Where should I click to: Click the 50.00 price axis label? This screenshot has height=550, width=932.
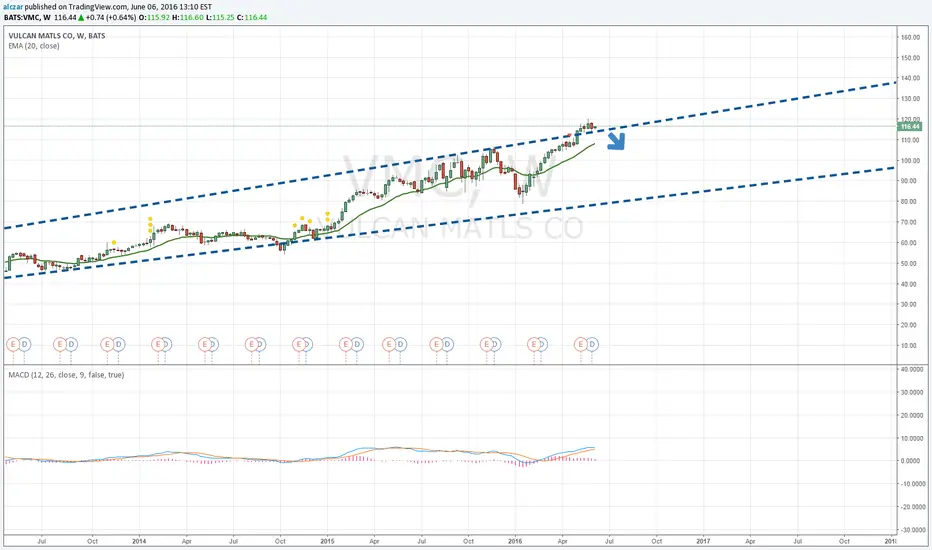(911, 263)
